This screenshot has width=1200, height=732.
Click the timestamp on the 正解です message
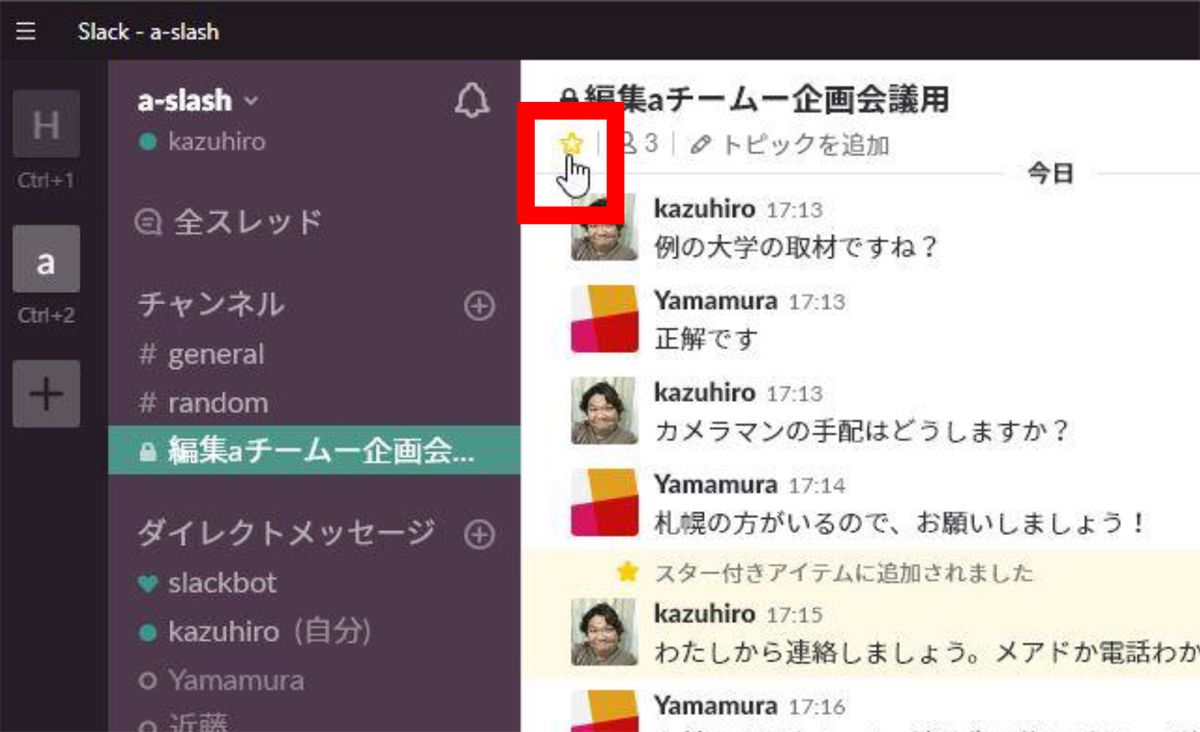pos(818,302)
